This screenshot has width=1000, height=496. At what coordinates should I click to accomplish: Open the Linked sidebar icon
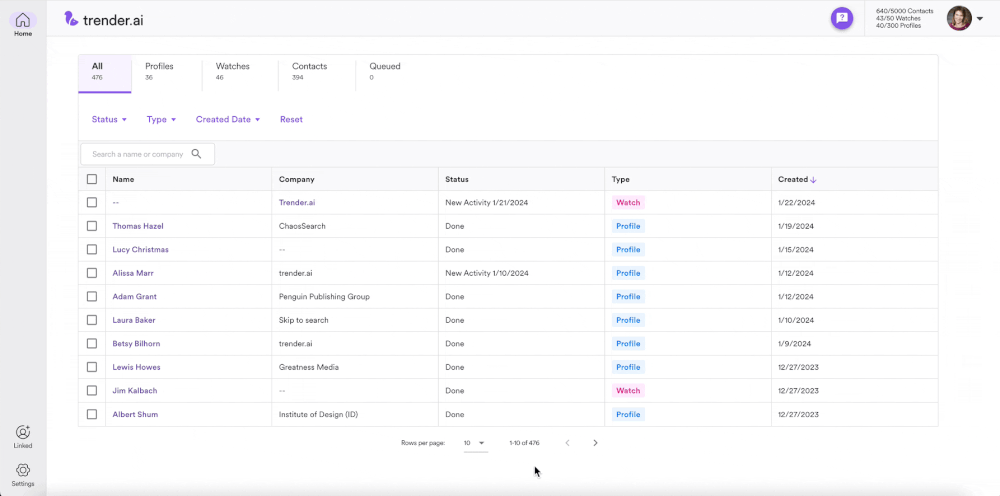point(22,437)
